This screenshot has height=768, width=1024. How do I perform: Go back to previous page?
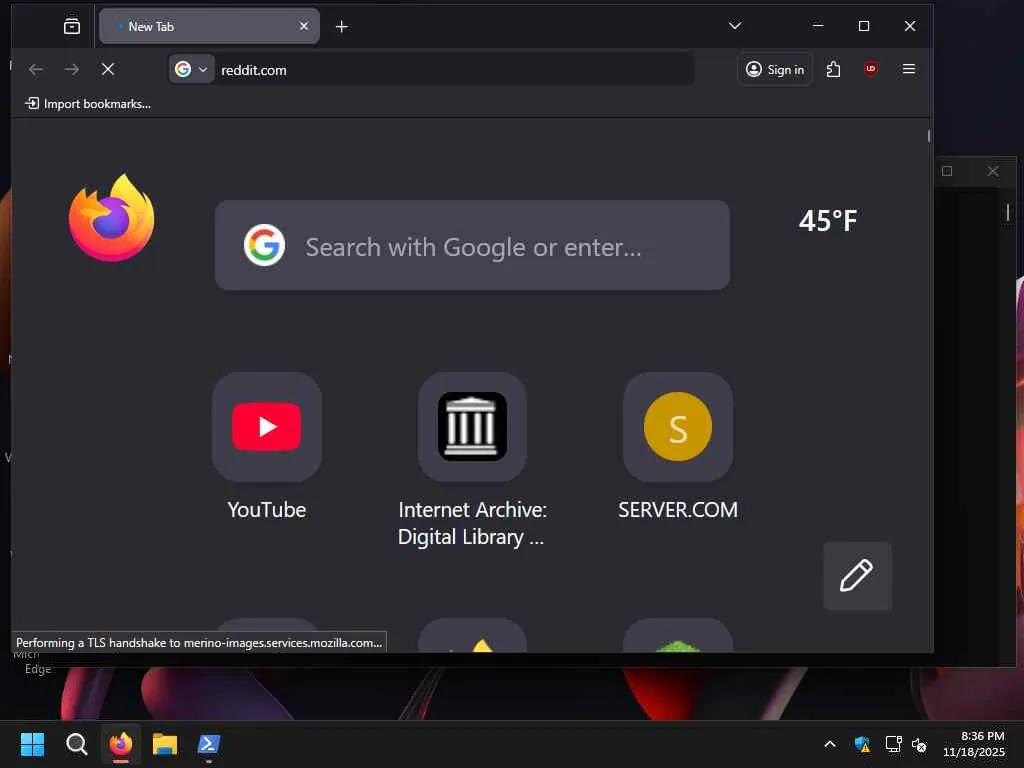pos(36,69)
